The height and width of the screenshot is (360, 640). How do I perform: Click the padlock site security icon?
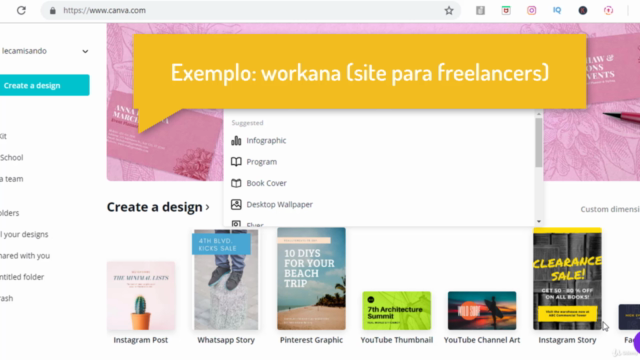coord(53,11)
